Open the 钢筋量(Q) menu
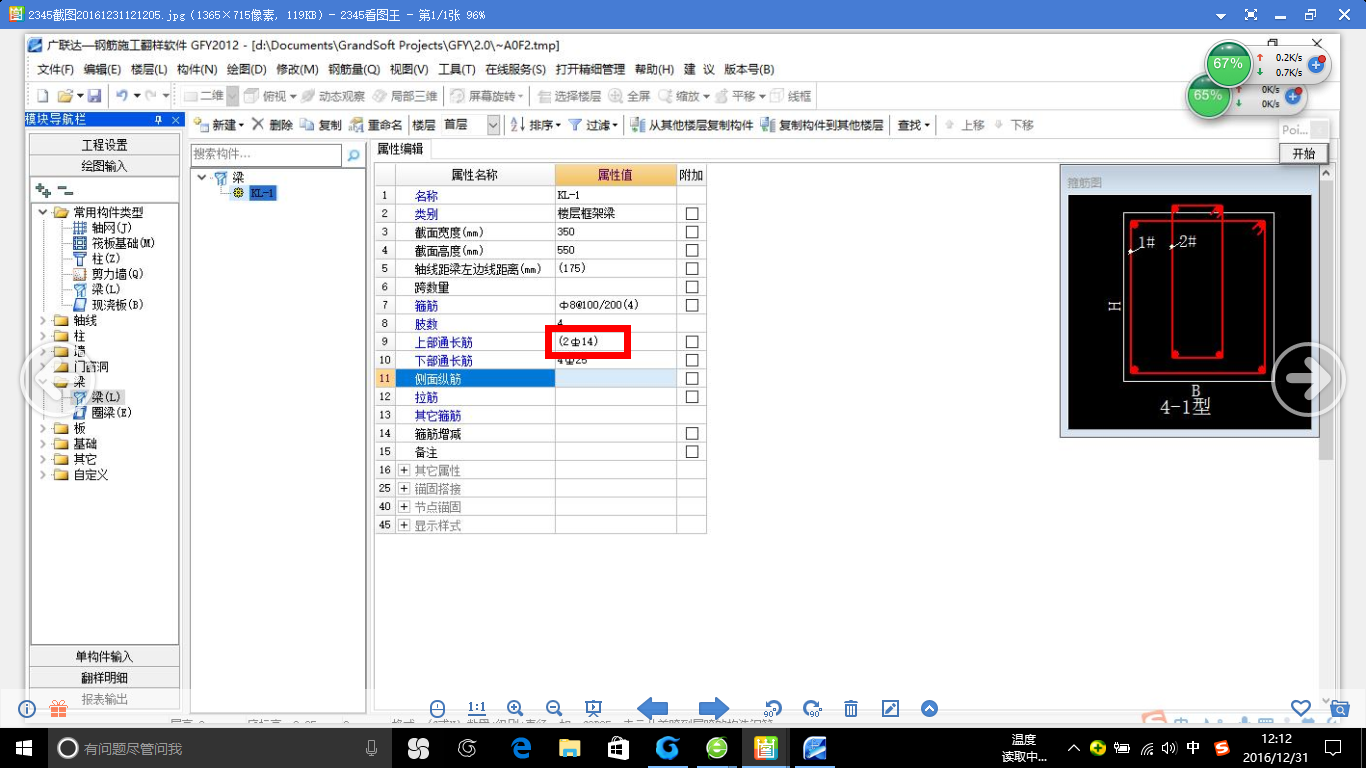The image size is (1366, 768). coord(353,69)
